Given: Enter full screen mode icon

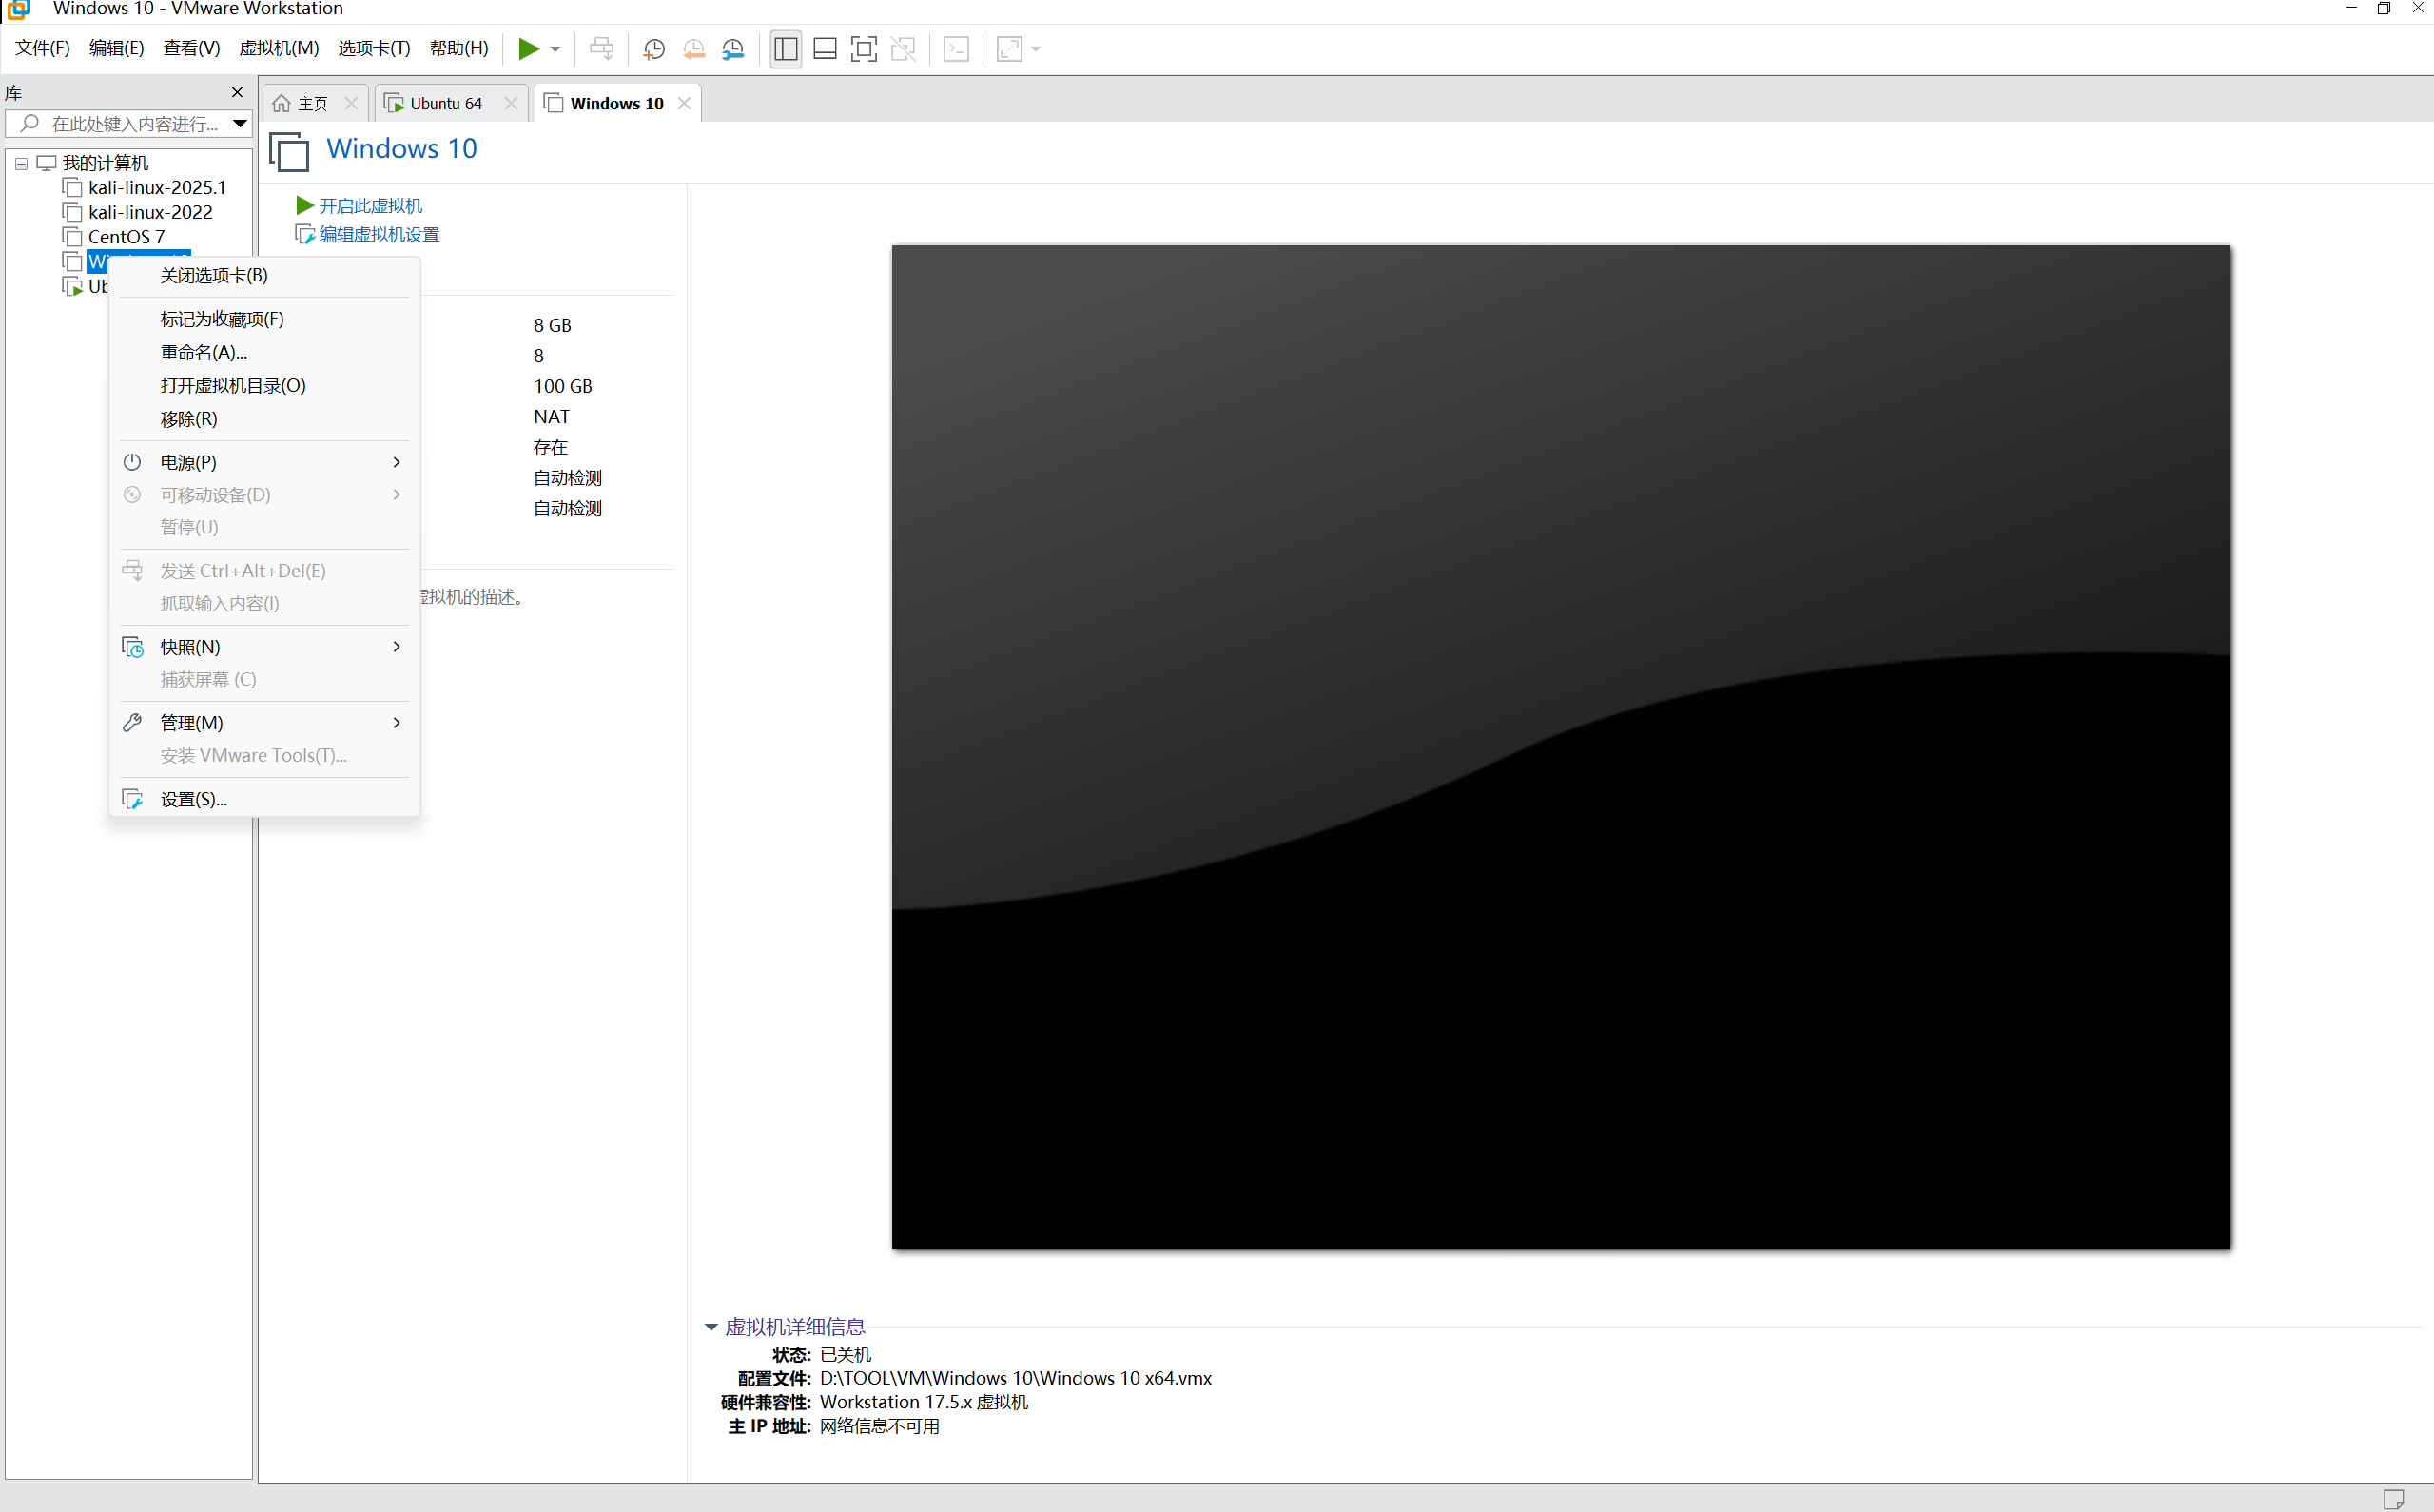Looking at the screenshot, I should coord(864,49).
